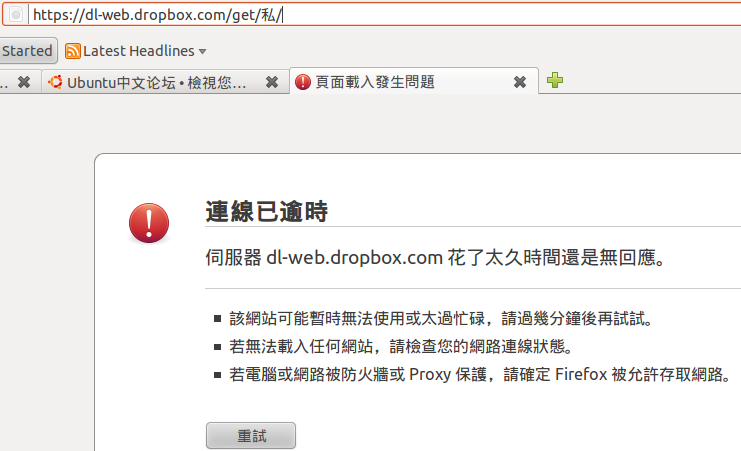Focus the dropbox URL address field

click(385, 15)
